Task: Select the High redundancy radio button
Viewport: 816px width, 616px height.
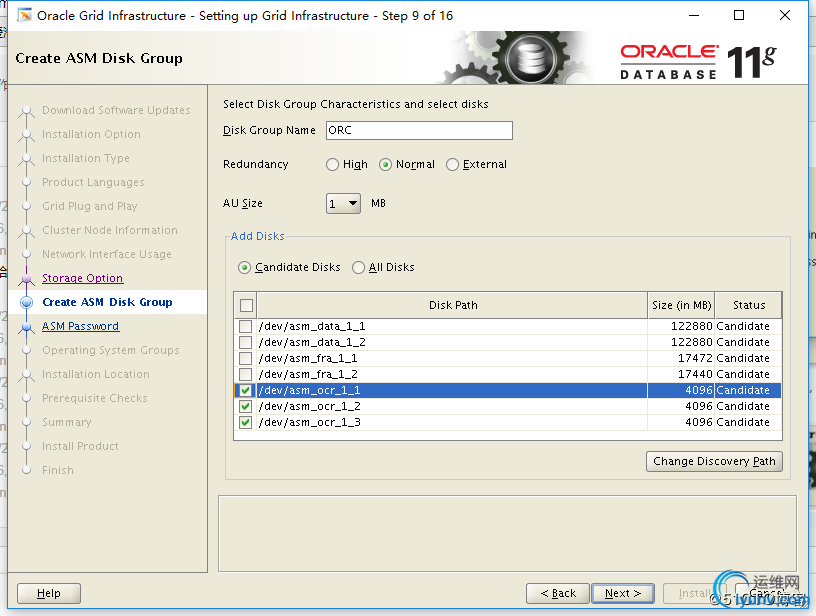Action: [x=333, y=165]
